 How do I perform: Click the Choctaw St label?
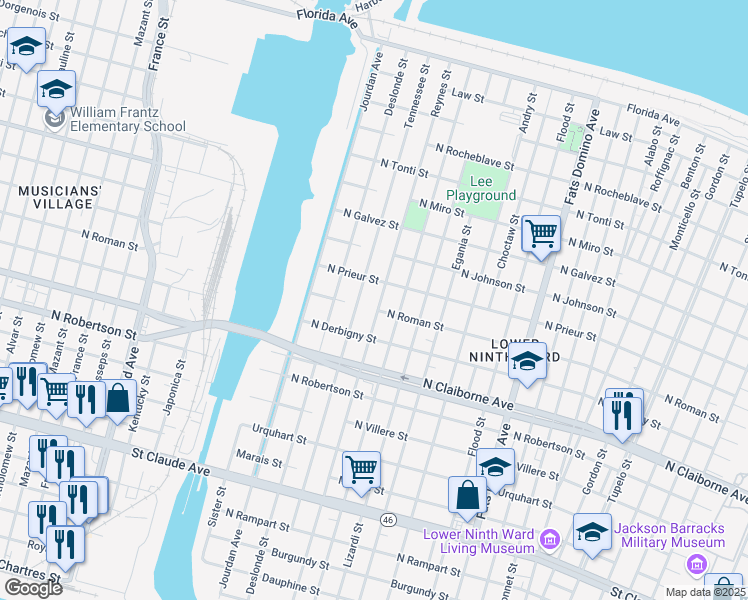point(508,241)
